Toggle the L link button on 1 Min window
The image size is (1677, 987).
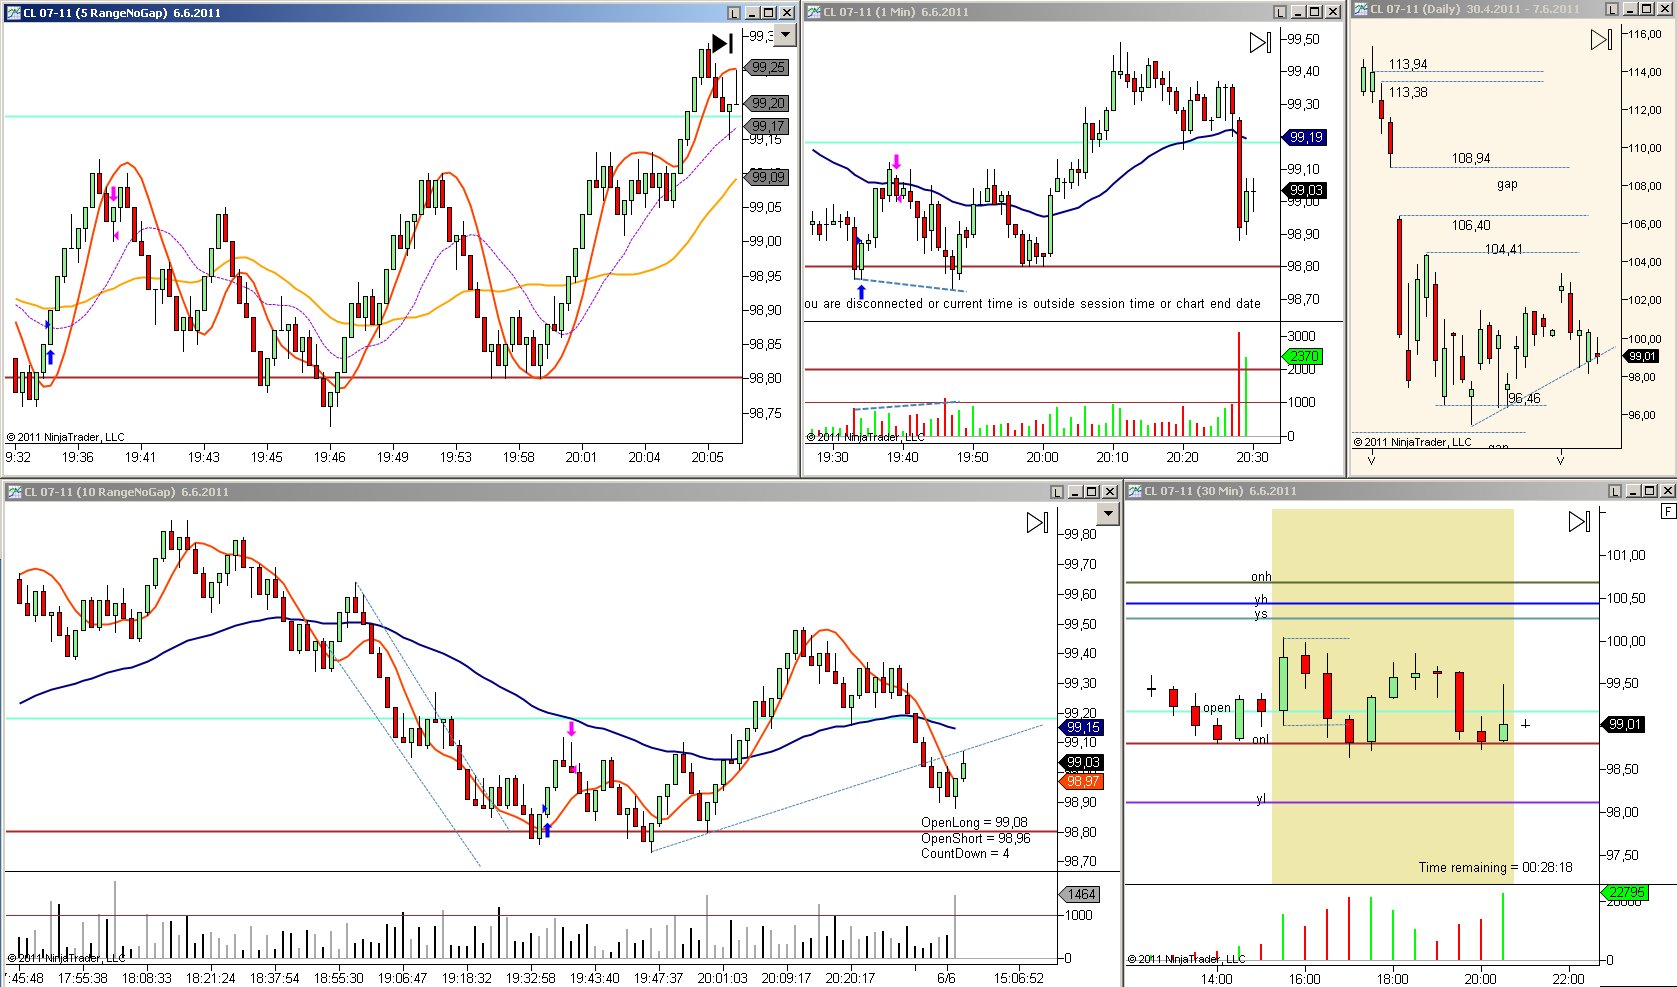[x=1280, y=12]
